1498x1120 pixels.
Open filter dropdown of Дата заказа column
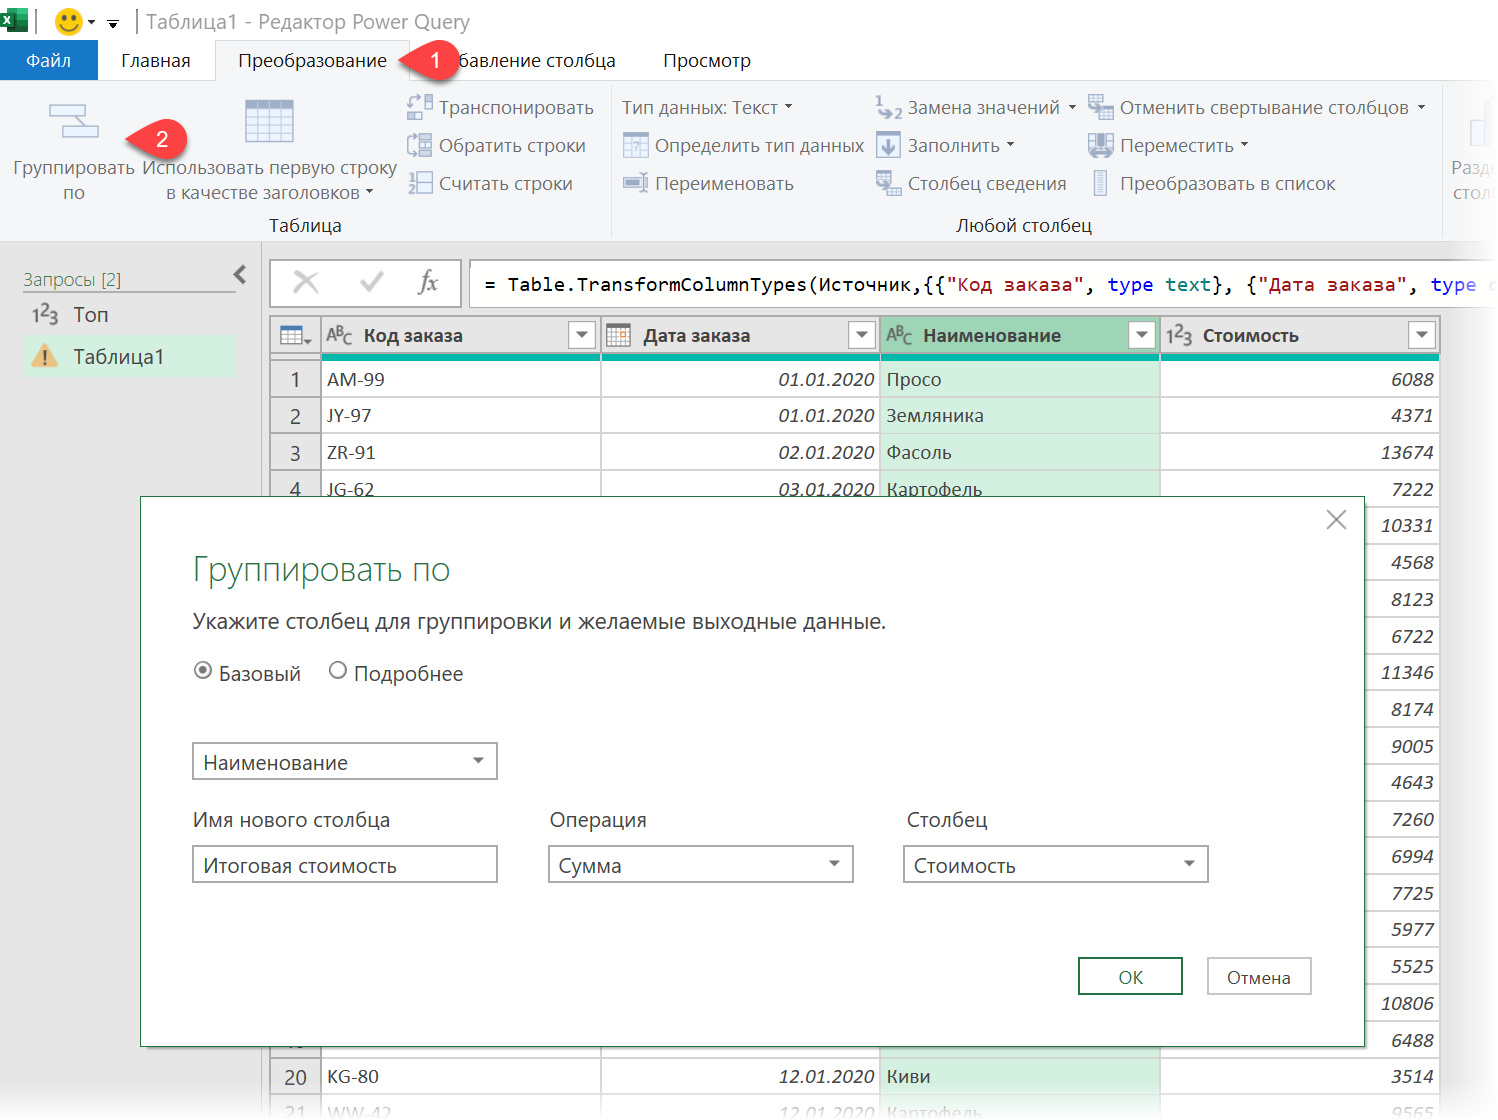point(862,335)
